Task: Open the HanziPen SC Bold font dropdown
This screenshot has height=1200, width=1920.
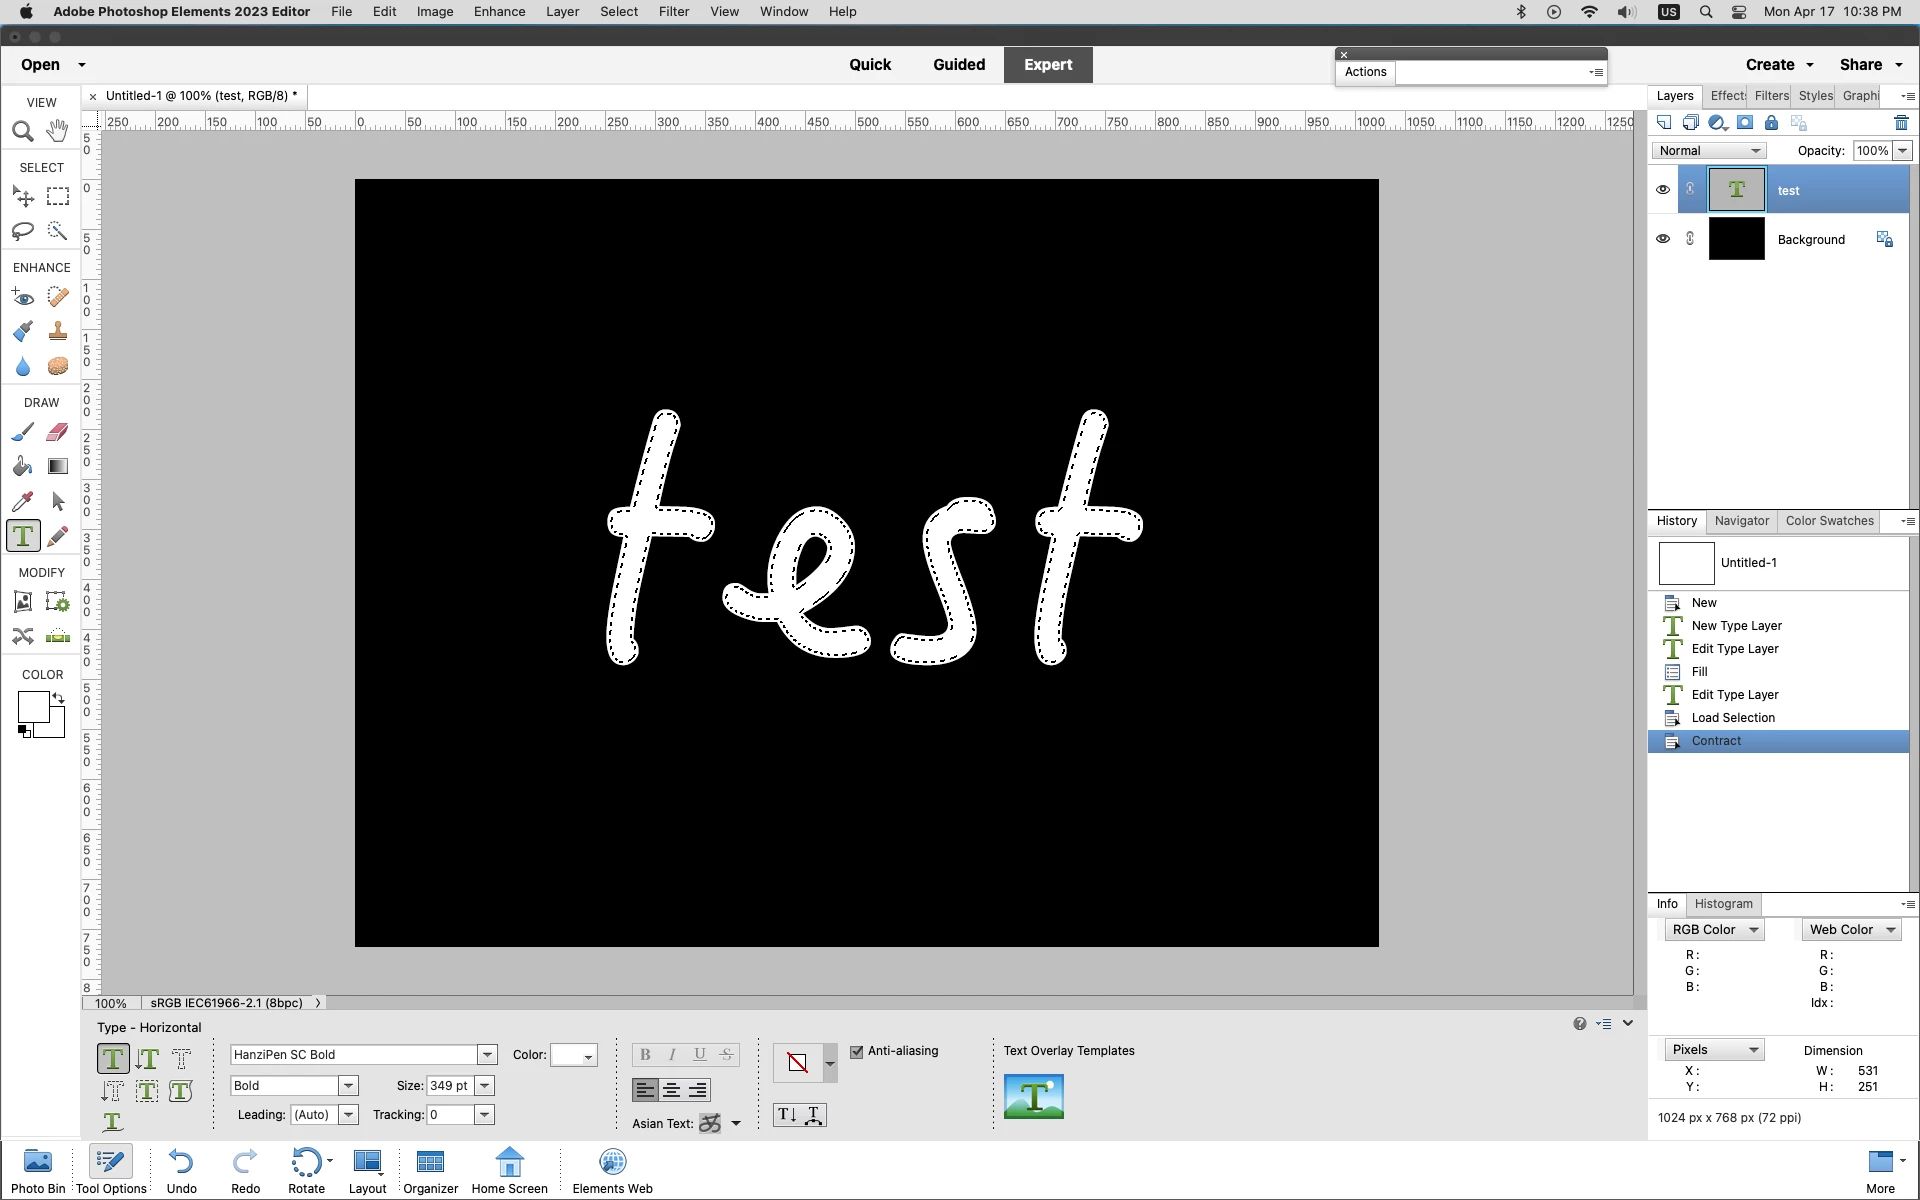Action: click(x=487, y=1055)
